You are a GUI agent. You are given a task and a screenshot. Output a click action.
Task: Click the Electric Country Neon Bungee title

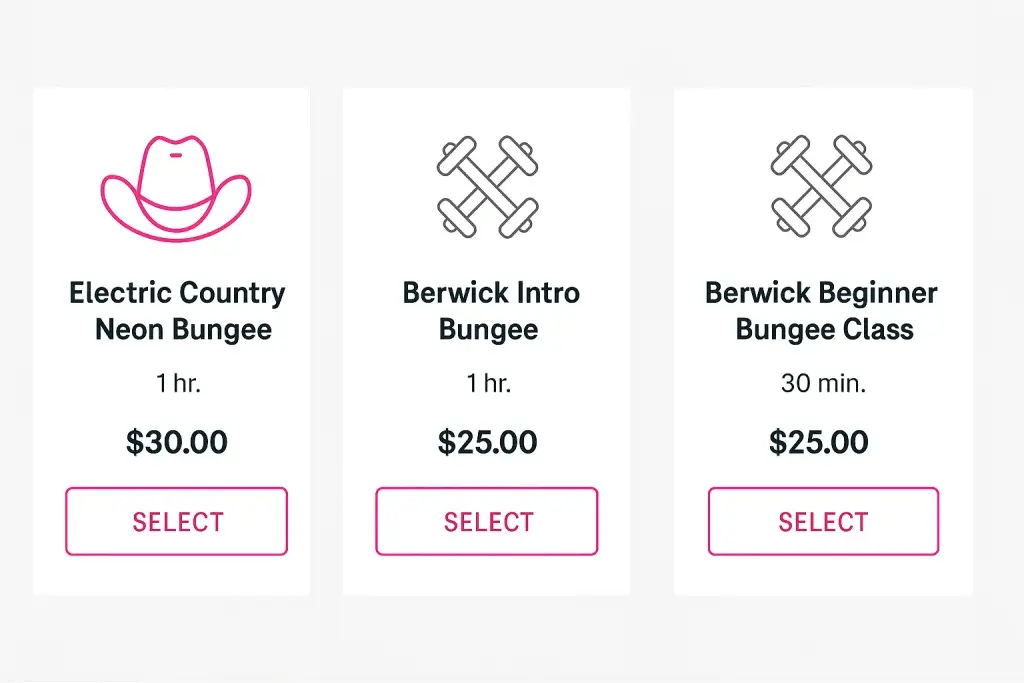click(176, 310)
